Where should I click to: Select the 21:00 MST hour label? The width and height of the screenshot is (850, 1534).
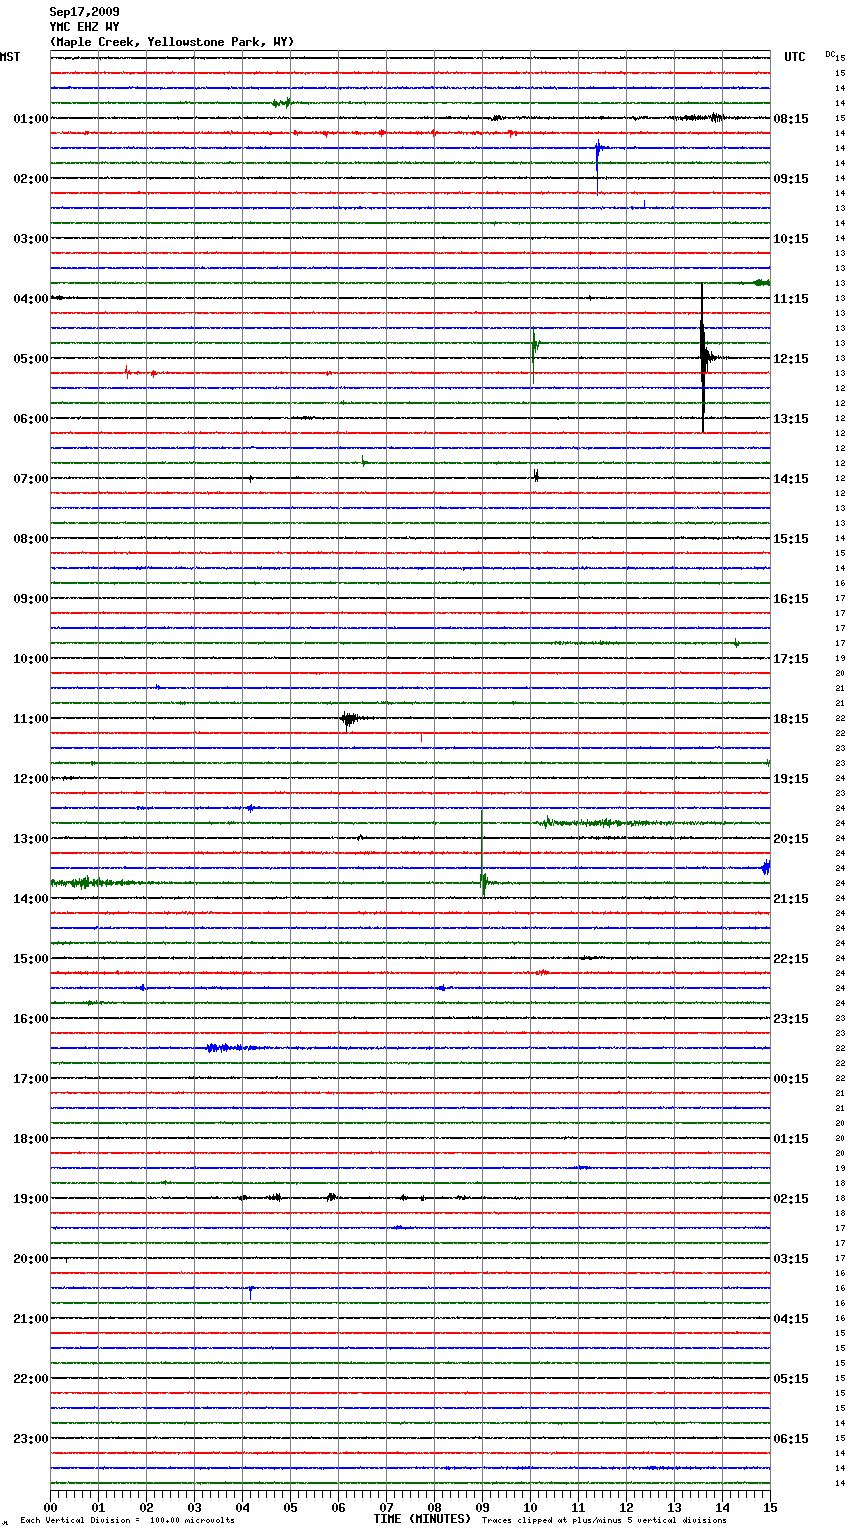(x=31, y=1319)
